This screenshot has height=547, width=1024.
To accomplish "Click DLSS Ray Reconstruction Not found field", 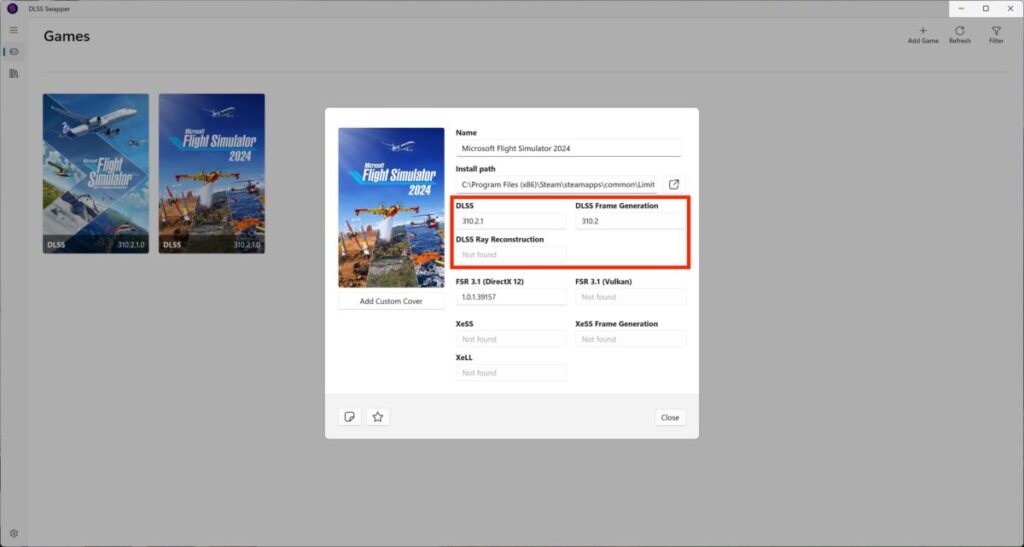I will (x=511, y=255).
